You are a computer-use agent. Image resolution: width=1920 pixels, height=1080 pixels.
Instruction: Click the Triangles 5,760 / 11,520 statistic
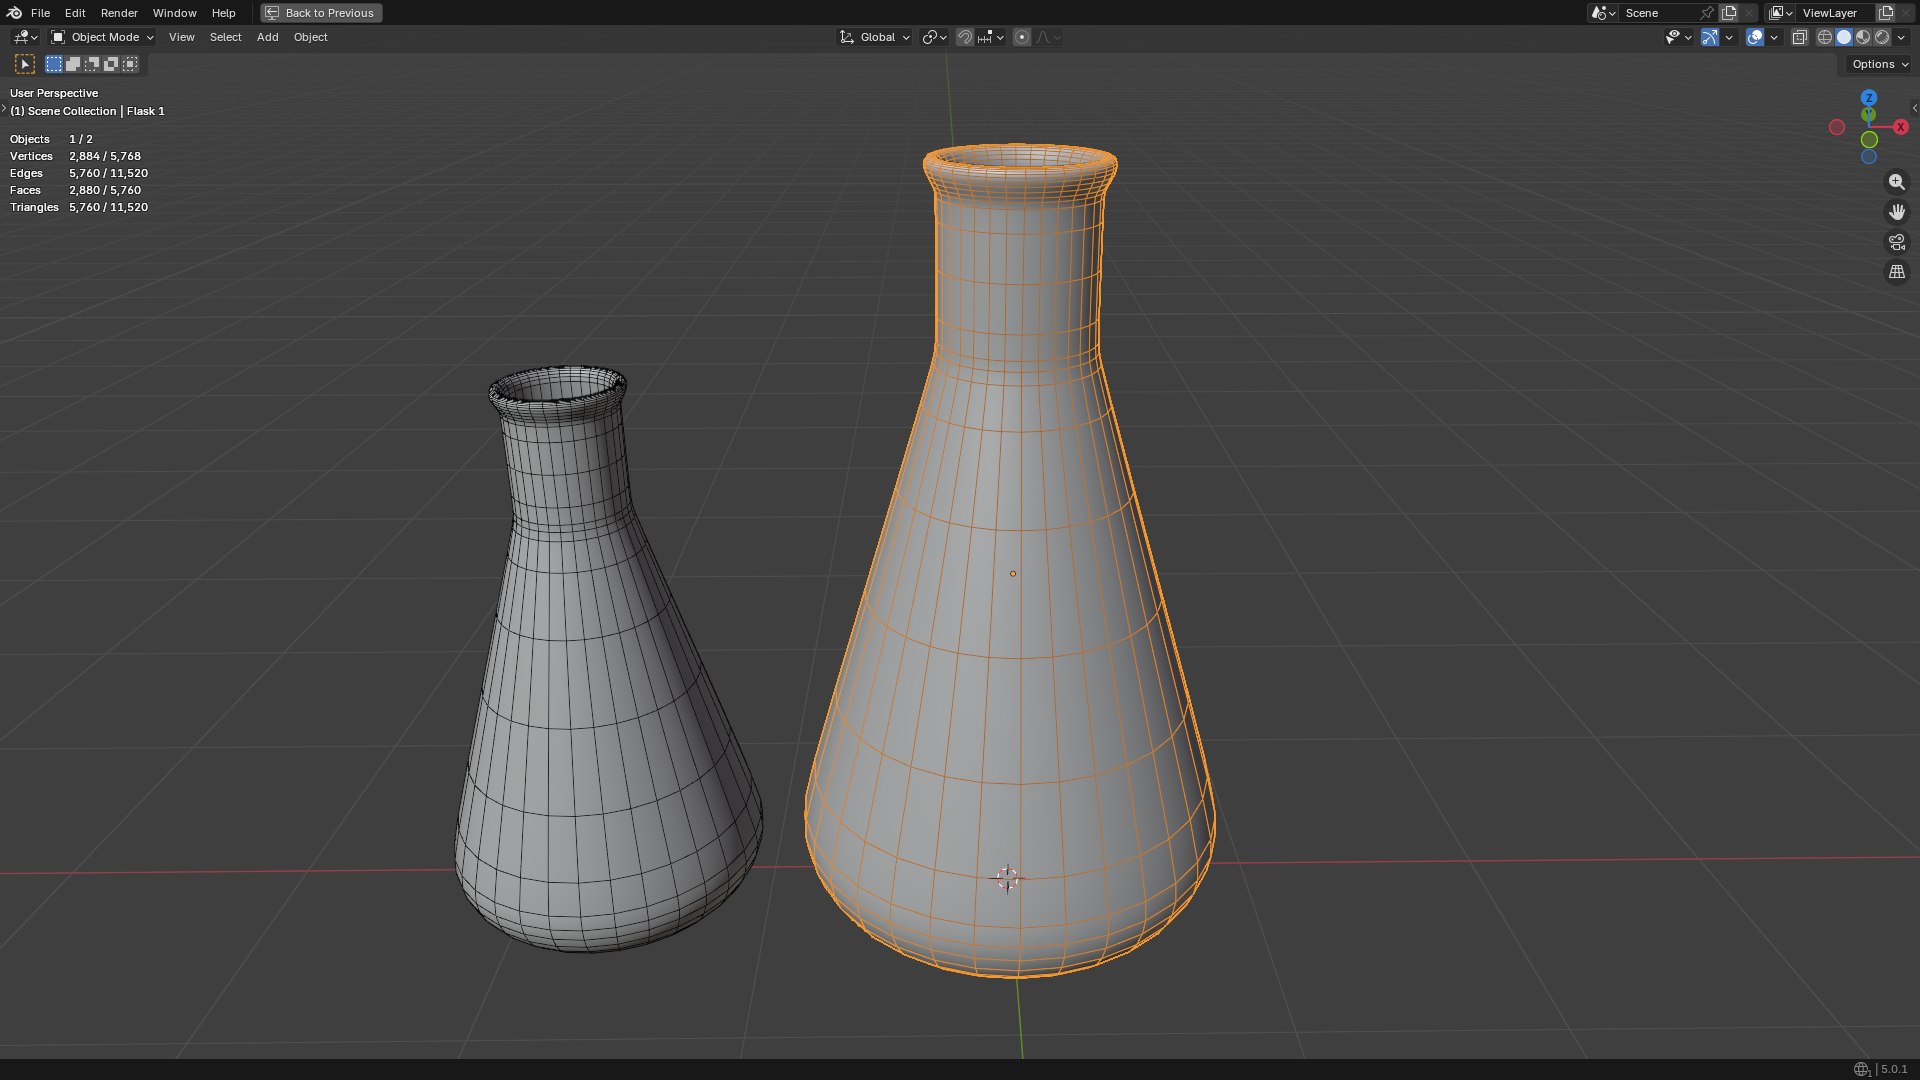tap(79, 207)
